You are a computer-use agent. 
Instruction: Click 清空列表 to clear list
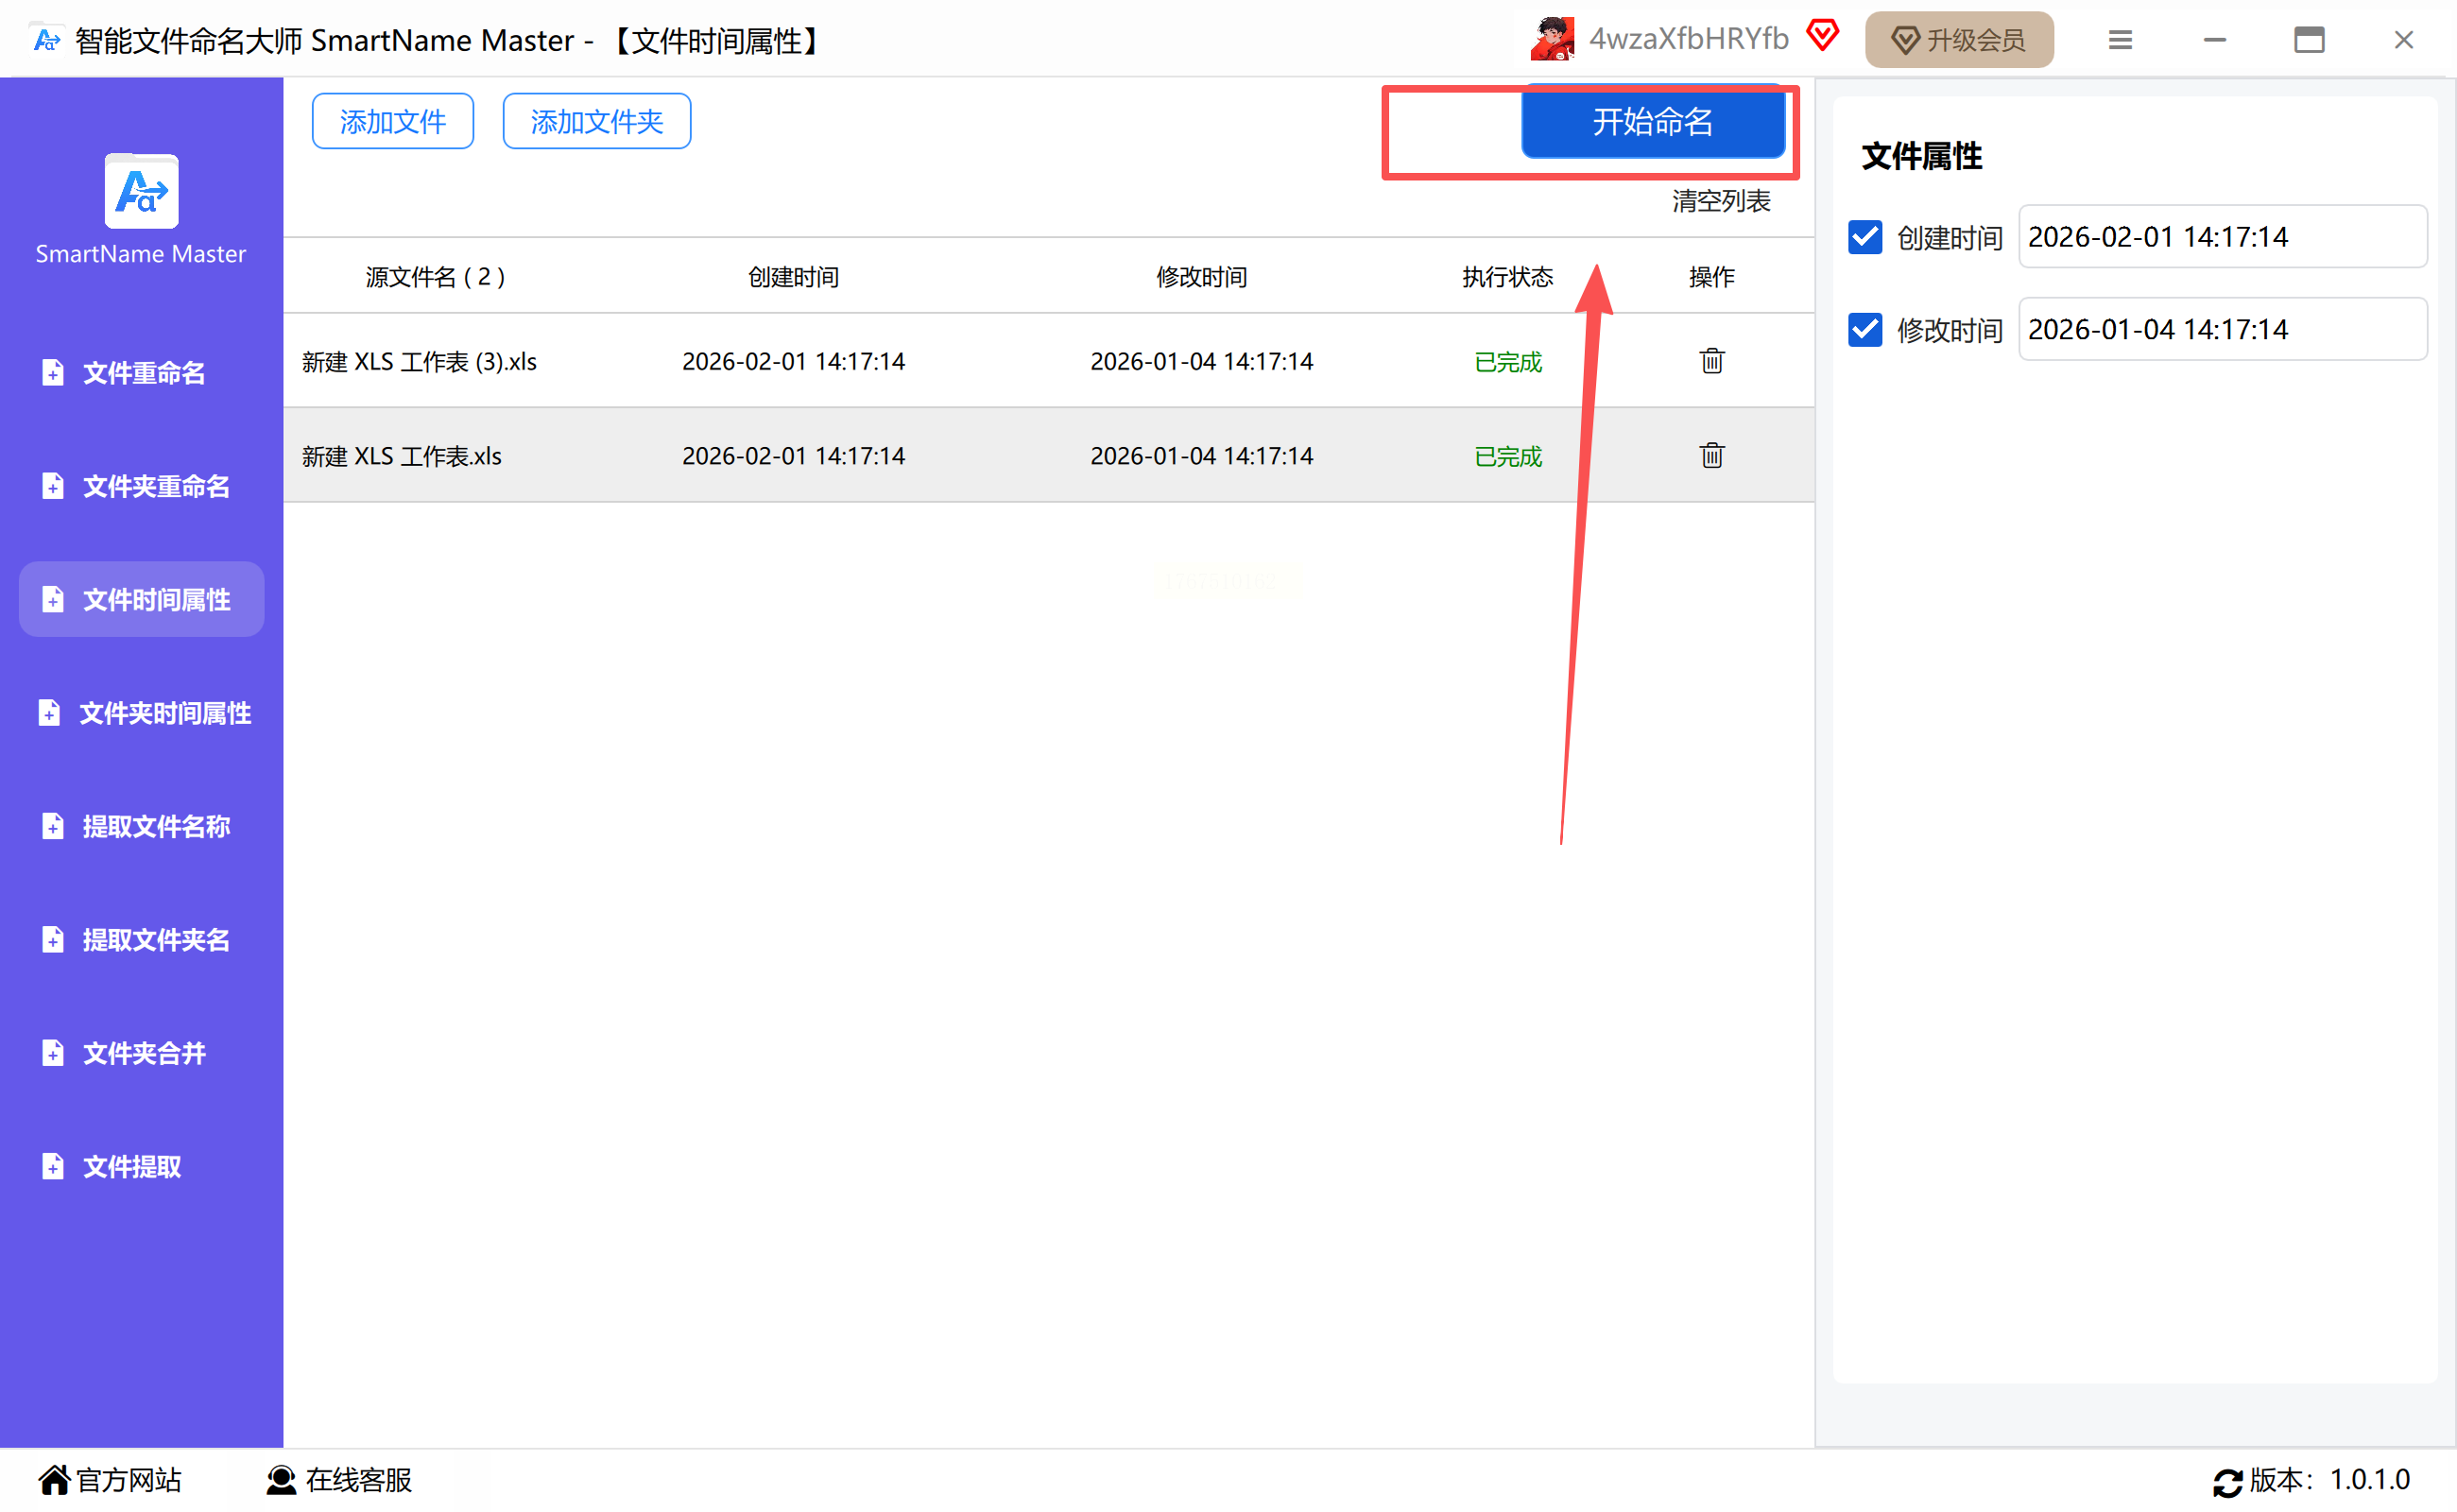(1720, 201)
